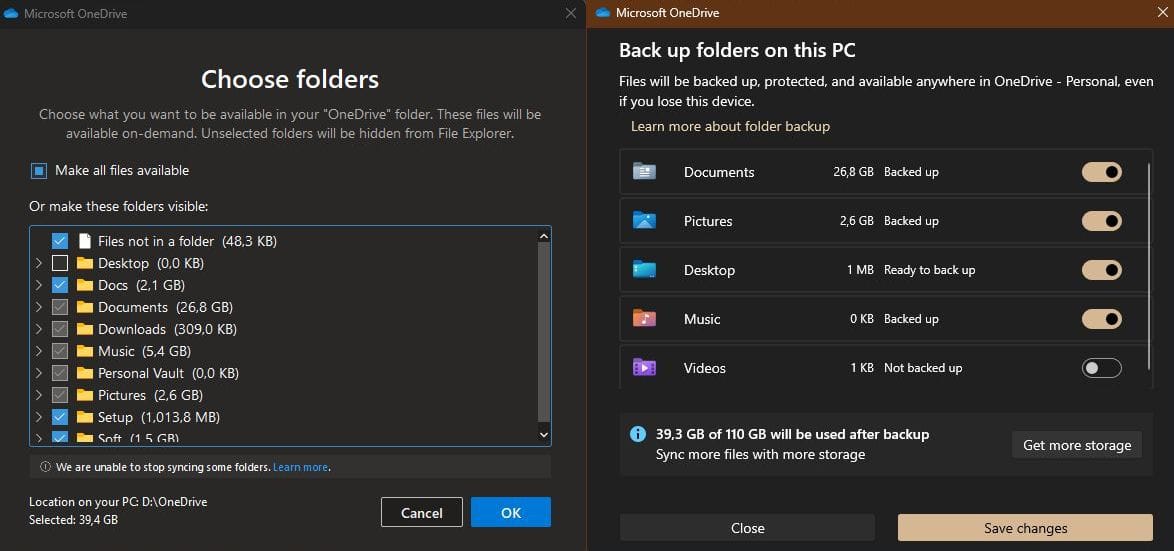Image resolution: width=1174 pixels, height=551 pixels.
Task: Check the Desktop folder checkbox
Action: click(61, 263)
